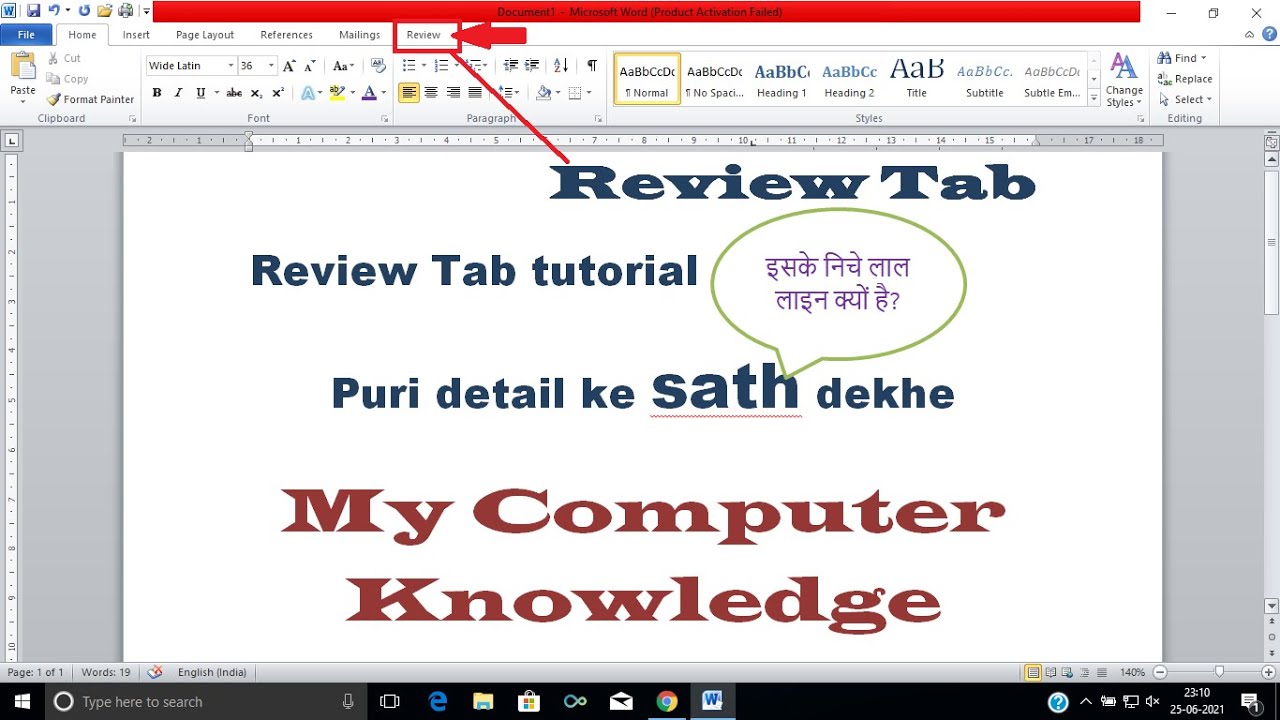Switch to the Review tab
The image size is (1280, 720).
point(423,35)
